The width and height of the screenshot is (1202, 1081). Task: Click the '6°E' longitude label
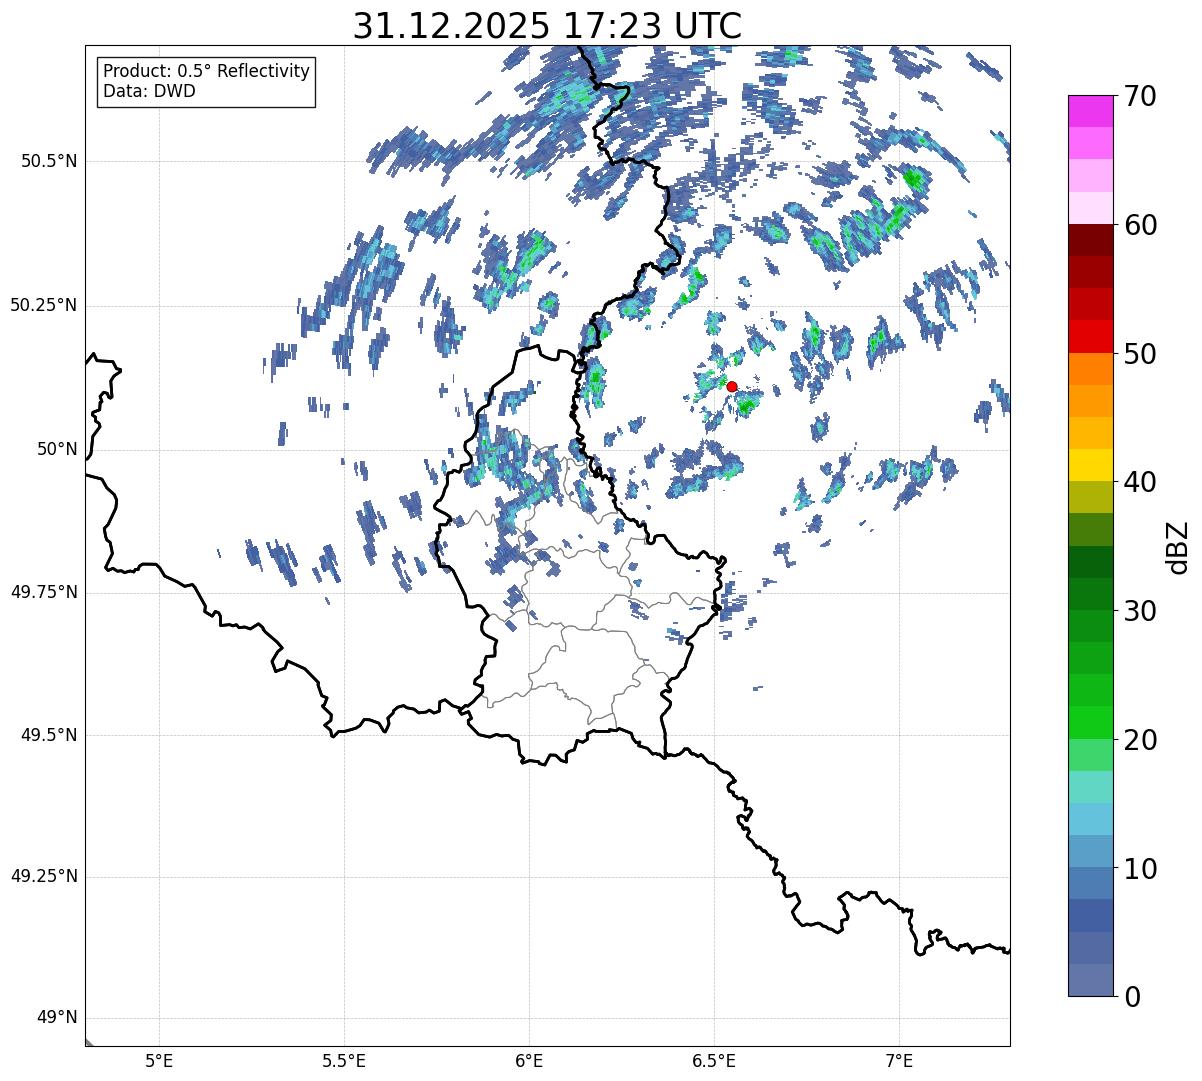529,1061
